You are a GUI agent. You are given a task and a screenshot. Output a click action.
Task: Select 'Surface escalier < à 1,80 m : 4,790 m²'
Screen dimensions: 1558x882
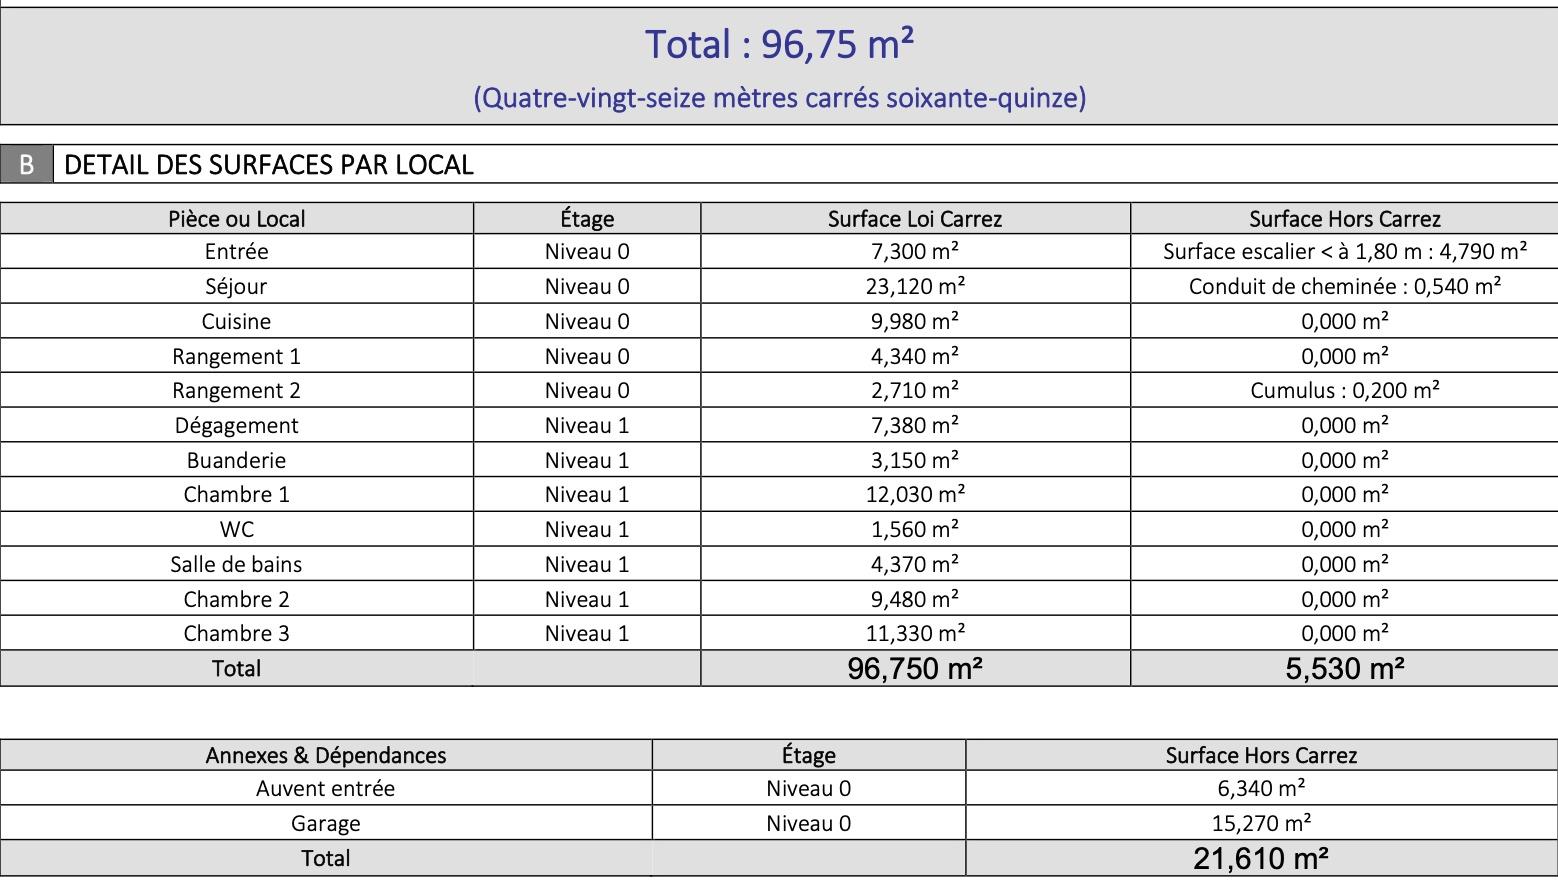pos(1345,252)
